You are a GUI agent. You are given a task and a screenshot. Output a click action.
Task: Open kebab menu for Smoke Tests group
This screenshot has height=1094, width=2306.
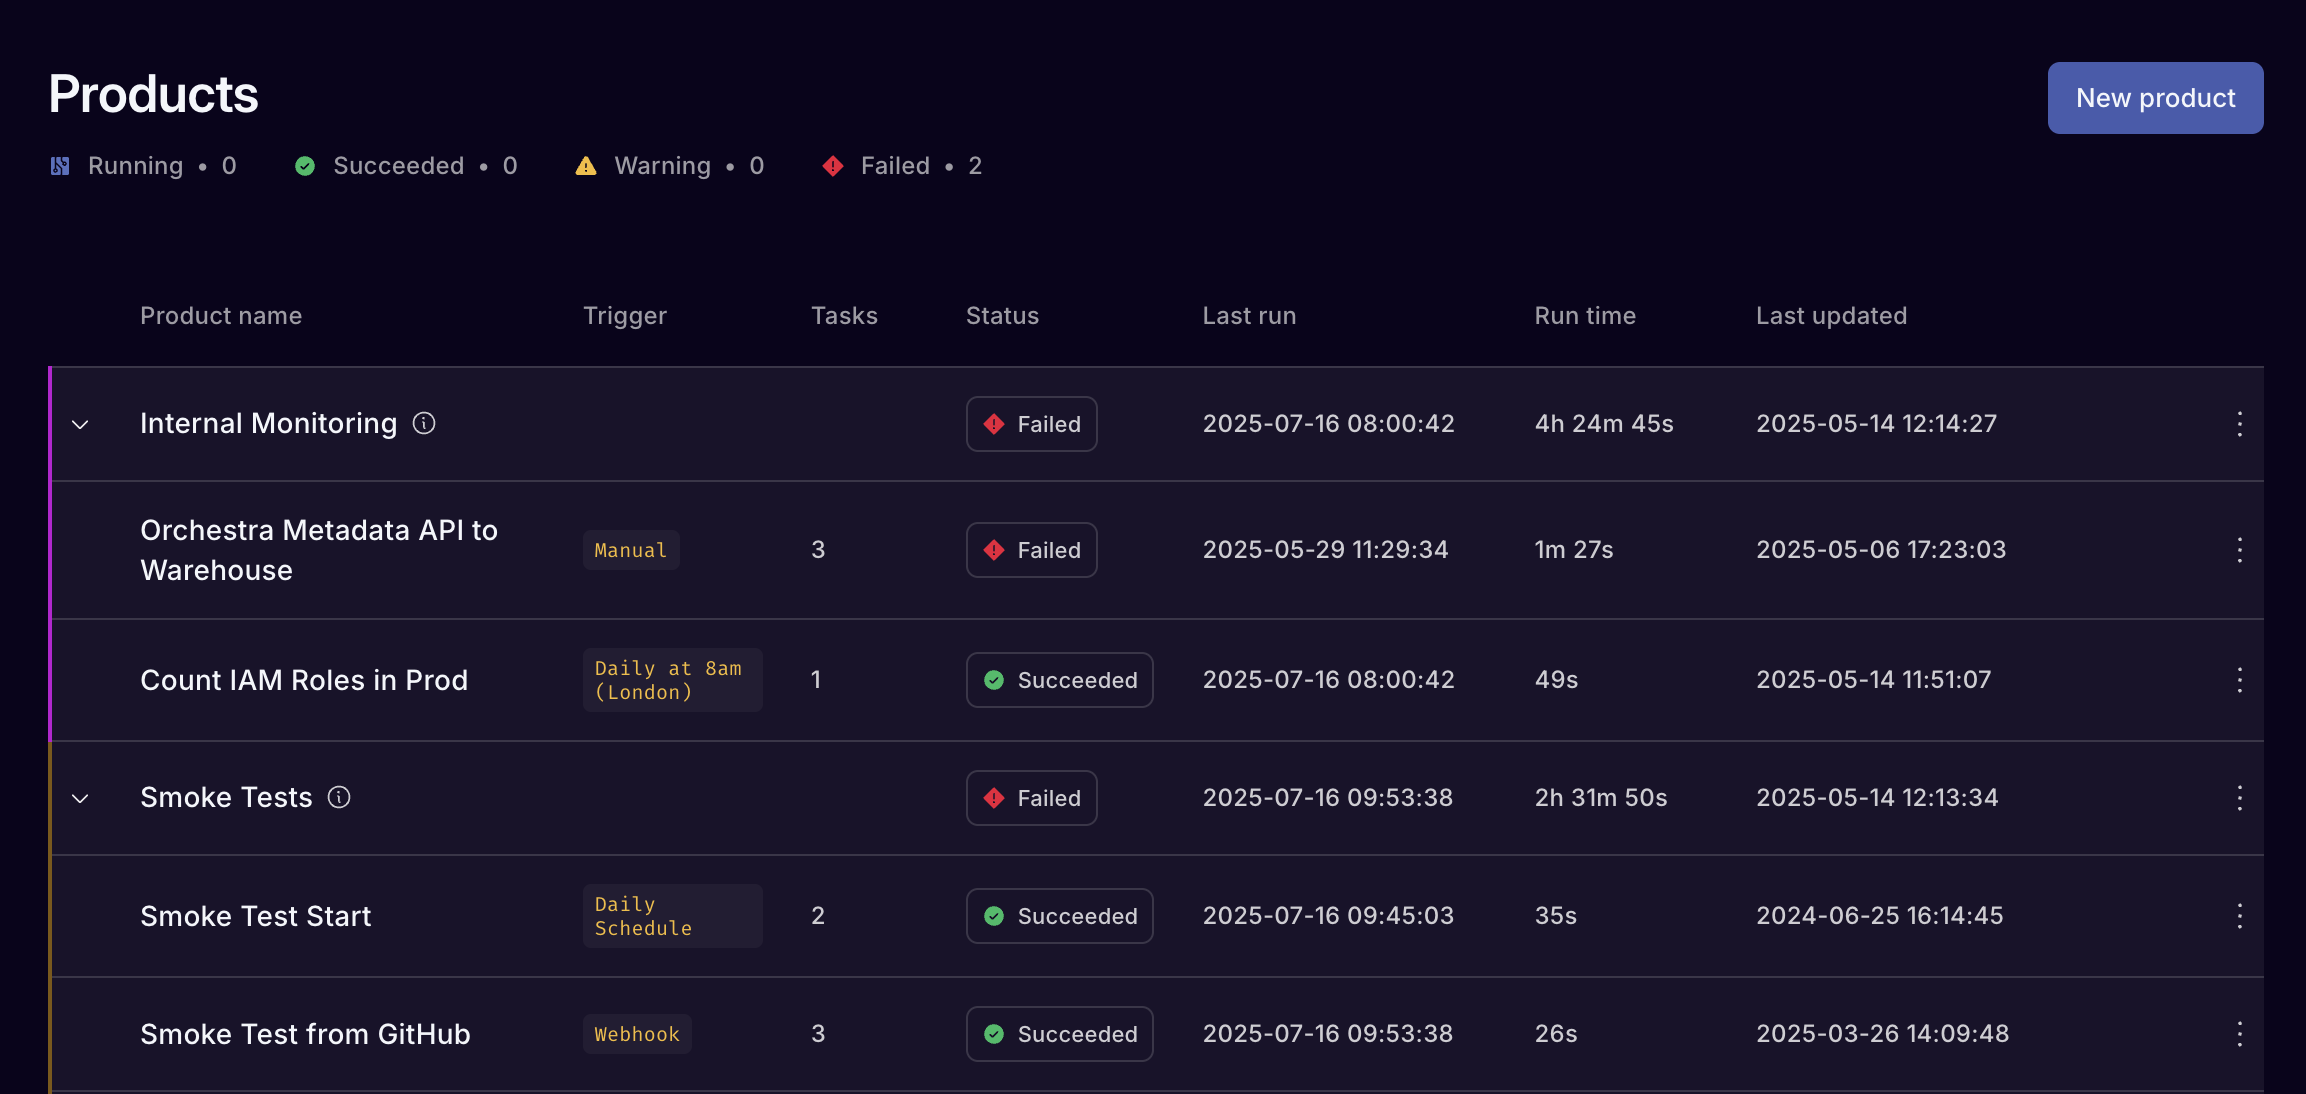tap(2239, 798)
